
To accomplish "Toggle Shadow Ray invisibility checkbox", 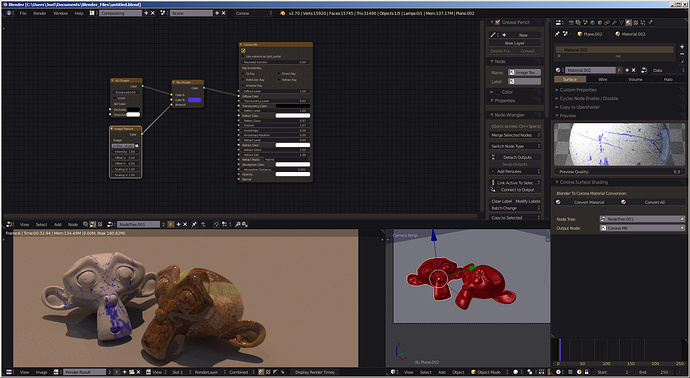I will (243, 85).
